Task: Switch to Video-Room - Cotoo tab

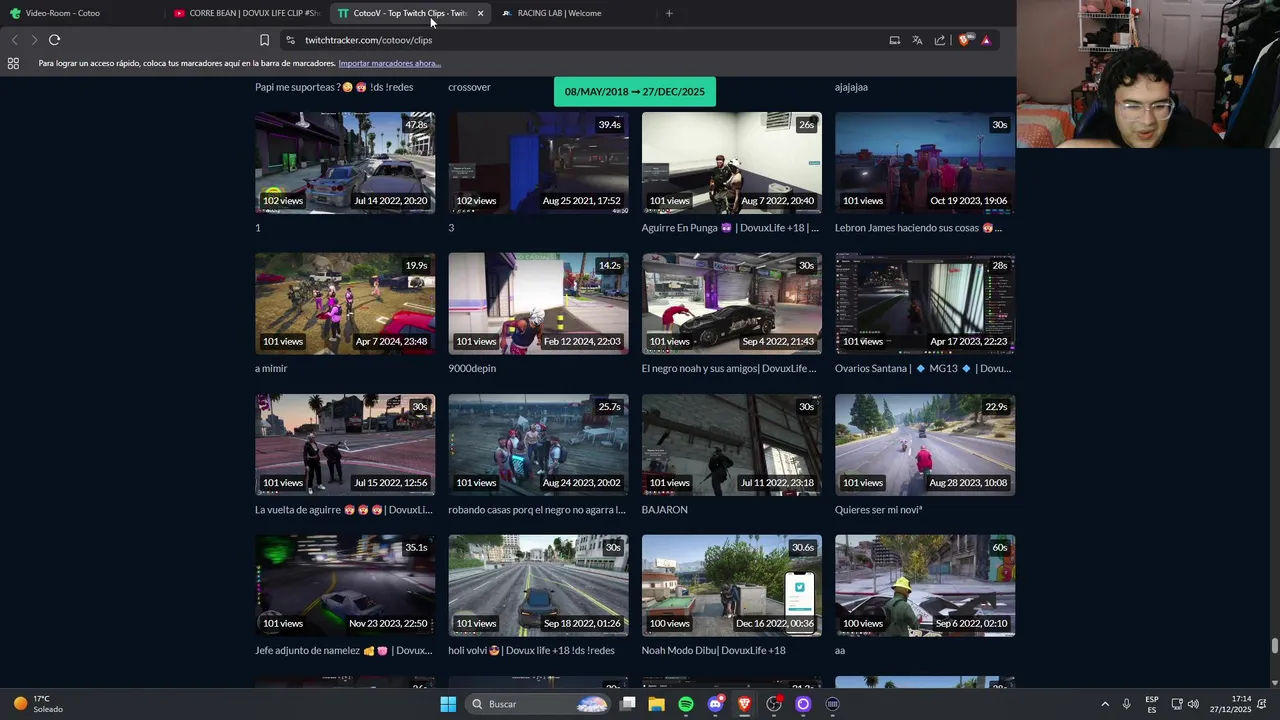Action: tap(82, 13)
